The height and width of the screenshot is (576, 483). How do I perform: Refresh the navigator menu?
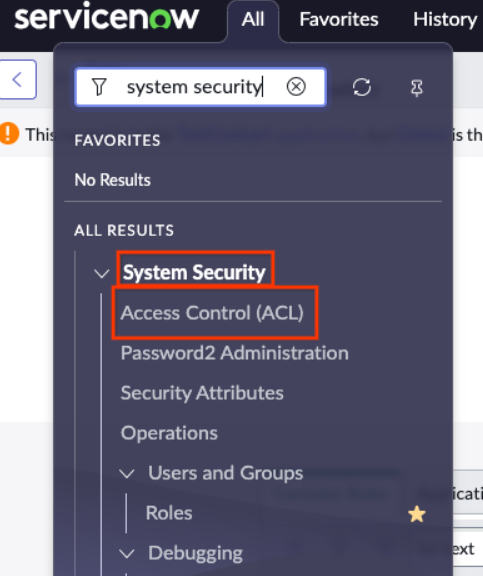362,87
